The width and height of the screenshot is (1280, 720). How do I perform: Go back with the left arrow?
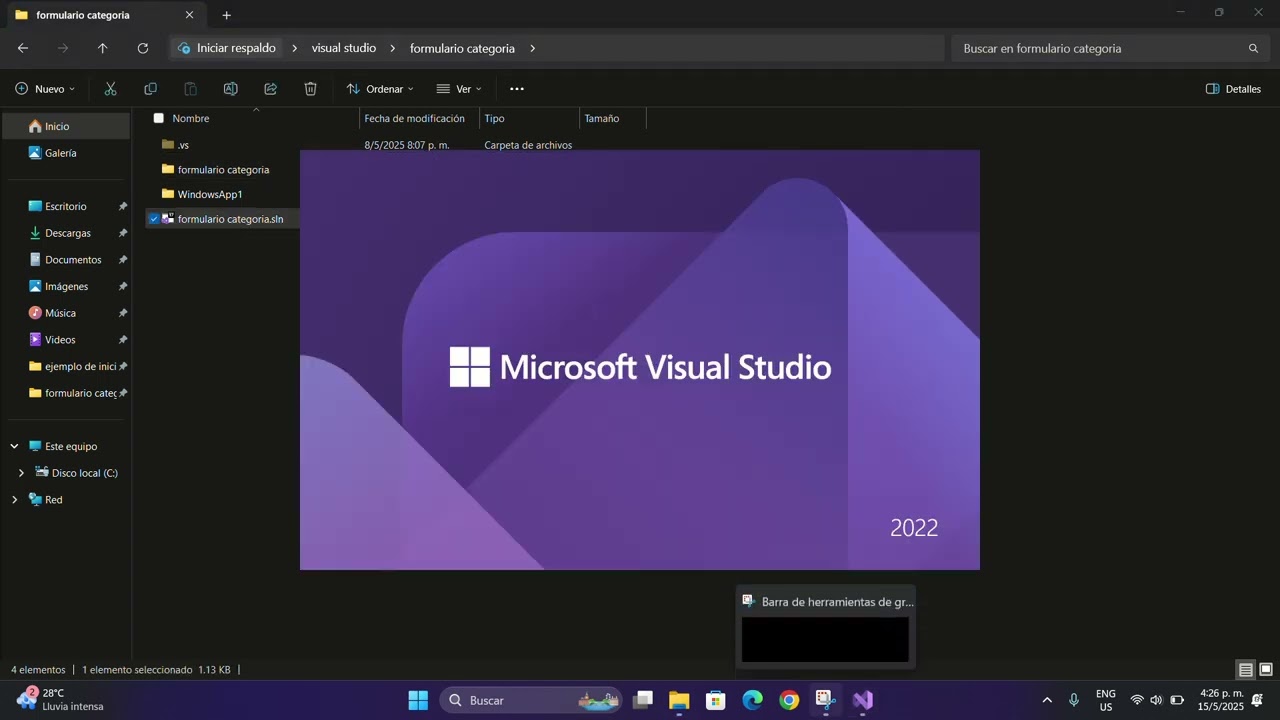coord(23,48)
